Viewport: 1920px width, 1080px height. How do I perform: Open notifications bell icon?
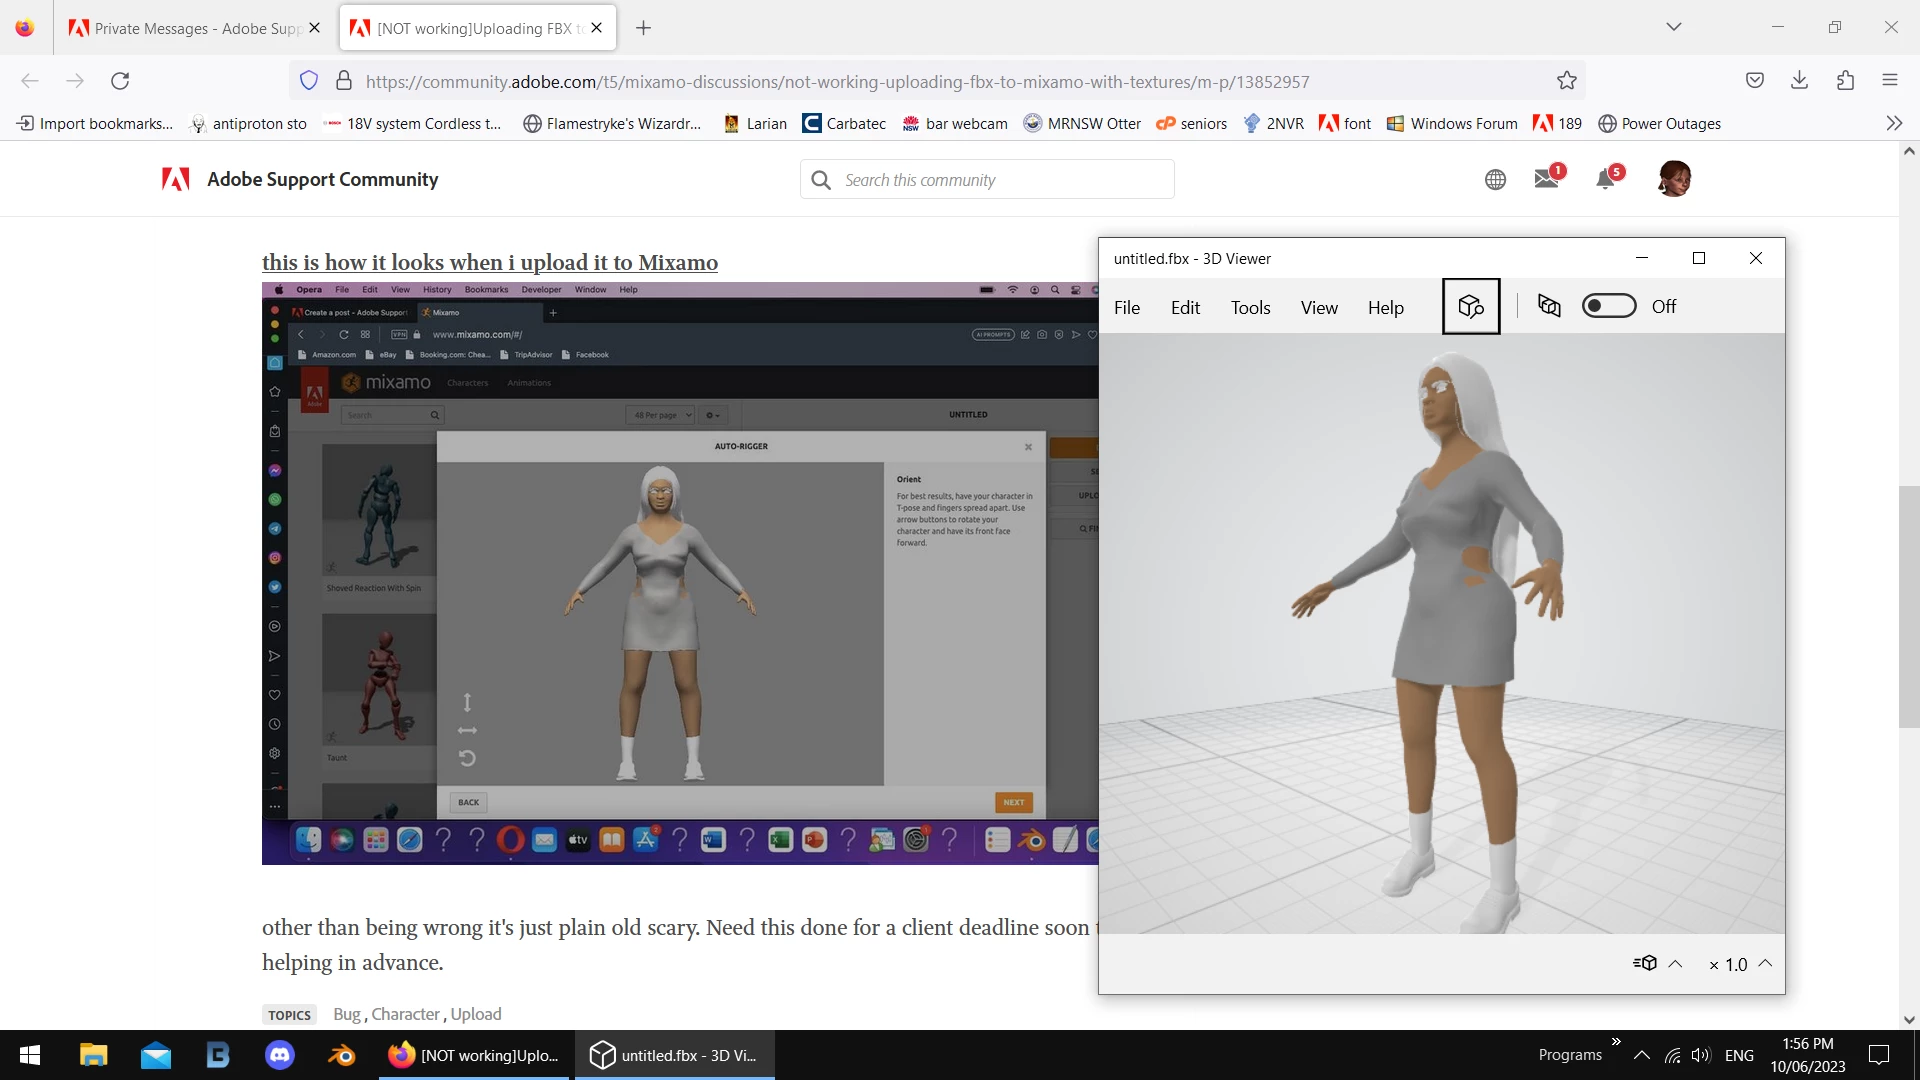[1605, 179]
